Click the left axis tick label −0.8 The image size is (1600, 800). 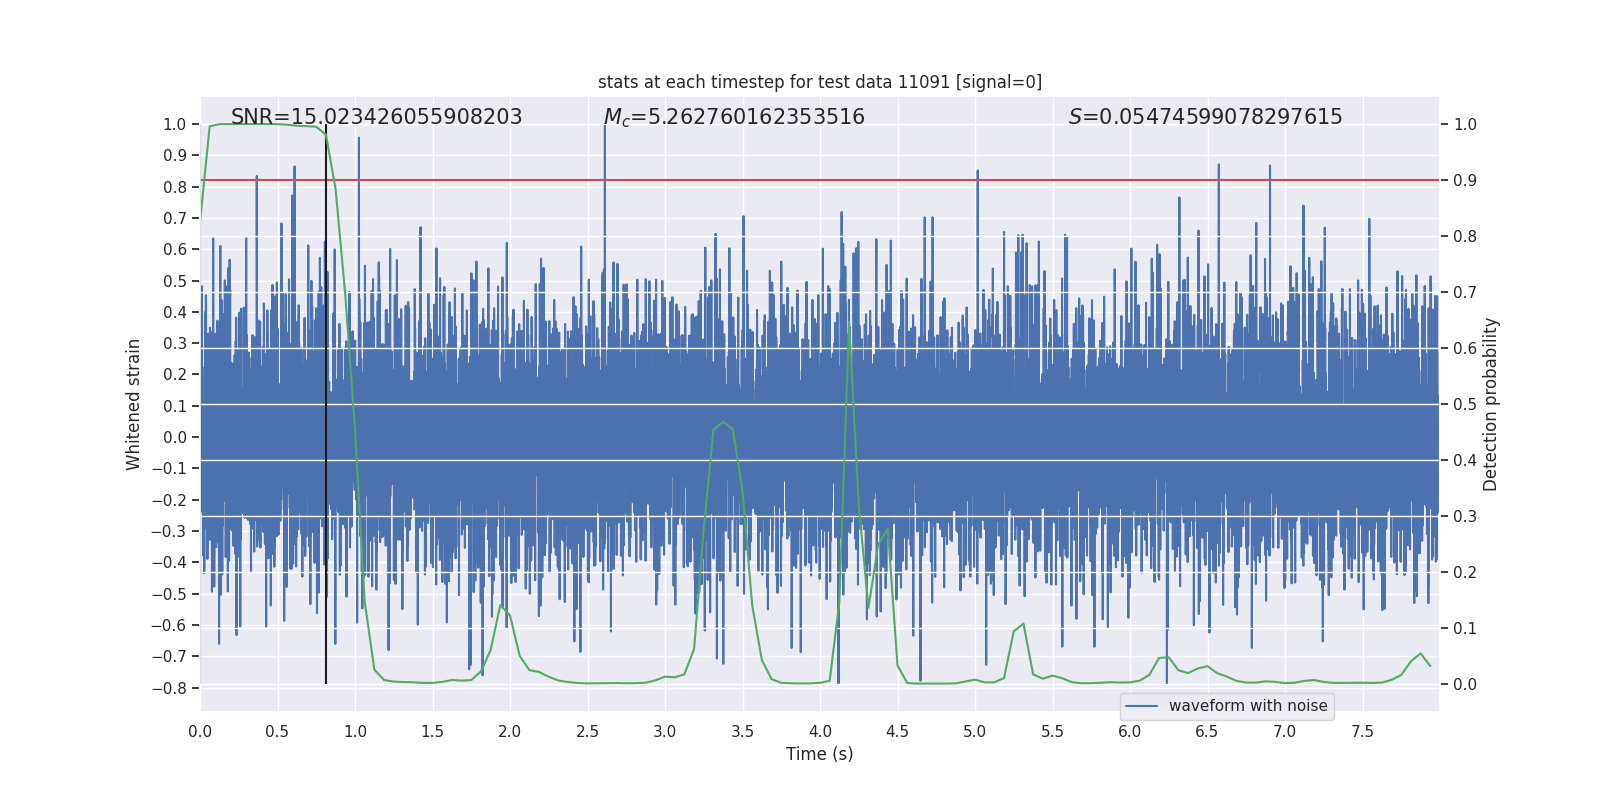point(169,688)
